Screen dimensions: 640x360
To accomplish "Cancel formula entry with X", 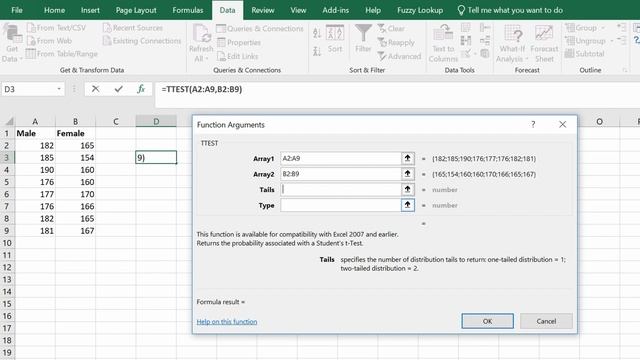I will 96,89.
